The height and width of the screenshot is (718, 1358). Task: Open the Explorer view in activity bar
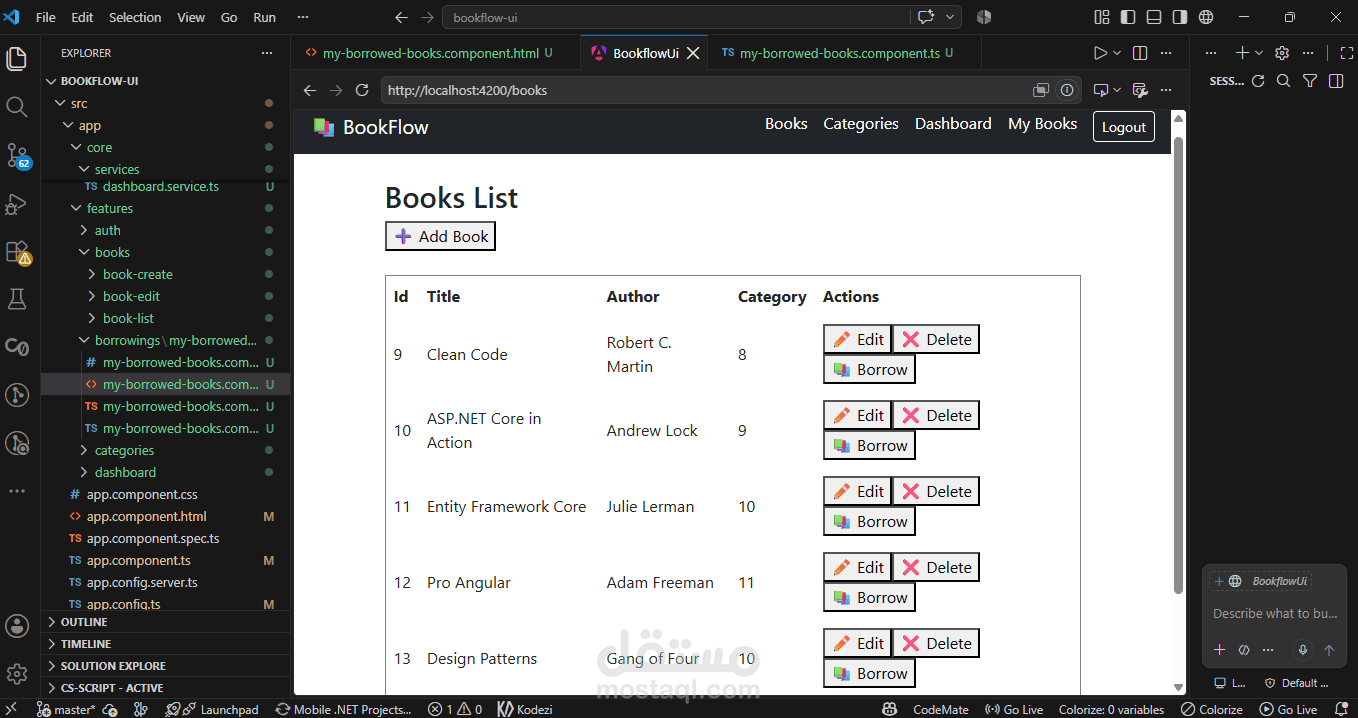click(17, 58)
